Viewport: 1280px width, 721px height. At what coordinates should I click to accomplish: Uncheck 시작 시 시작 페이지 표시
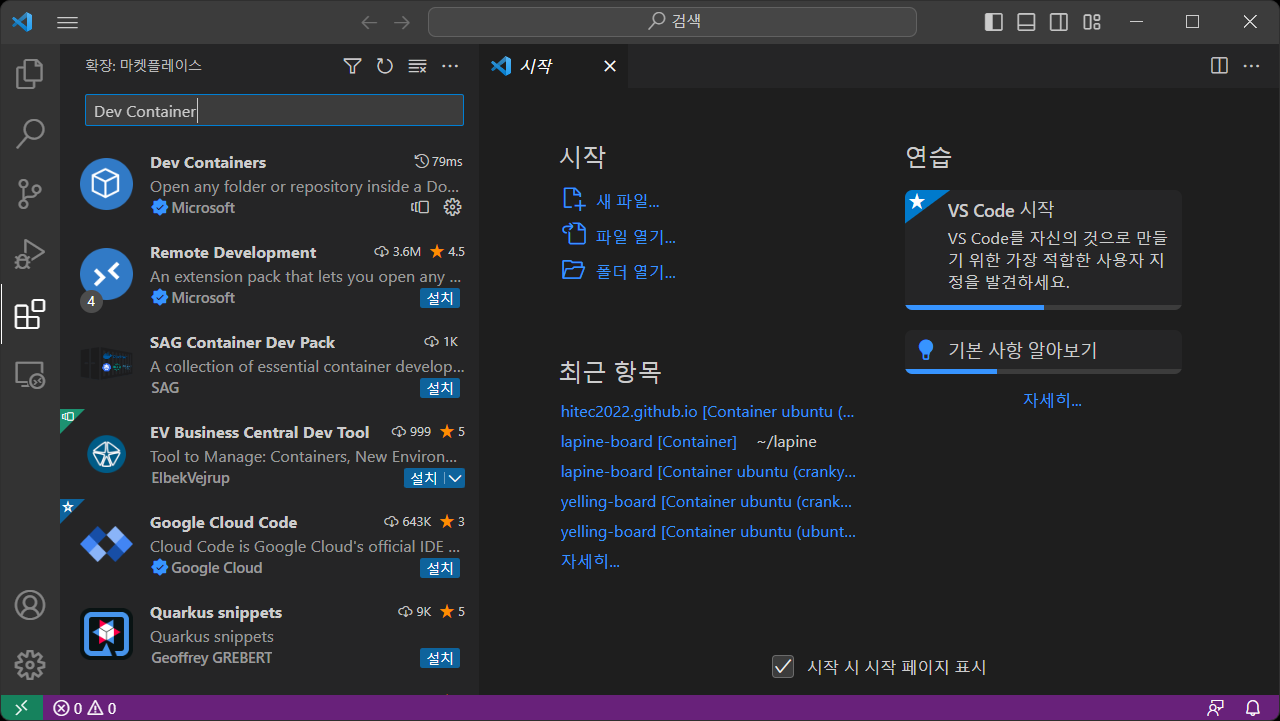(x=783, y=666)
